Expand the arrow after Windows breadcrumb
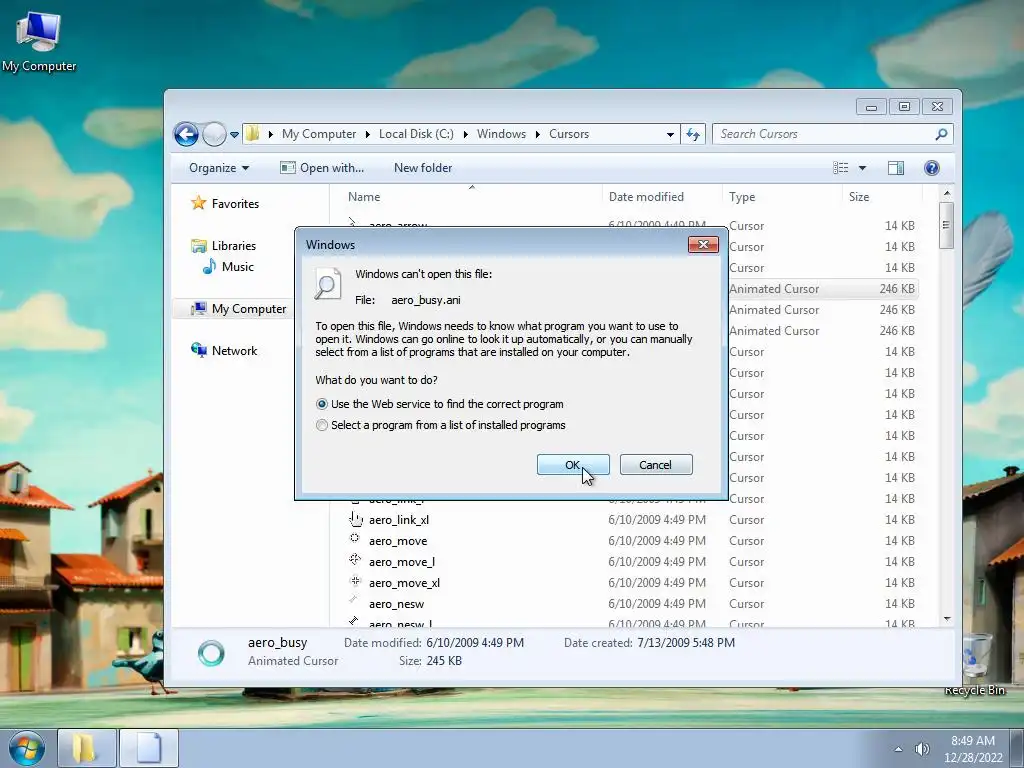The width and height of the screenshot is (1024, 768). click(537, 135)
